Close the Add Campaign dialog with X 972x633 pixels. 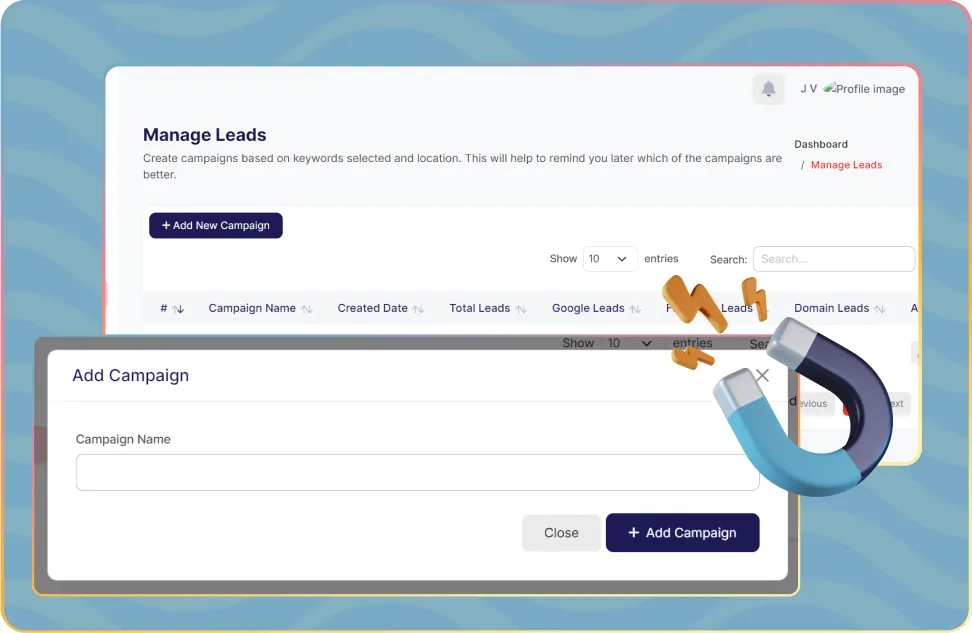[x=762, y=375]
